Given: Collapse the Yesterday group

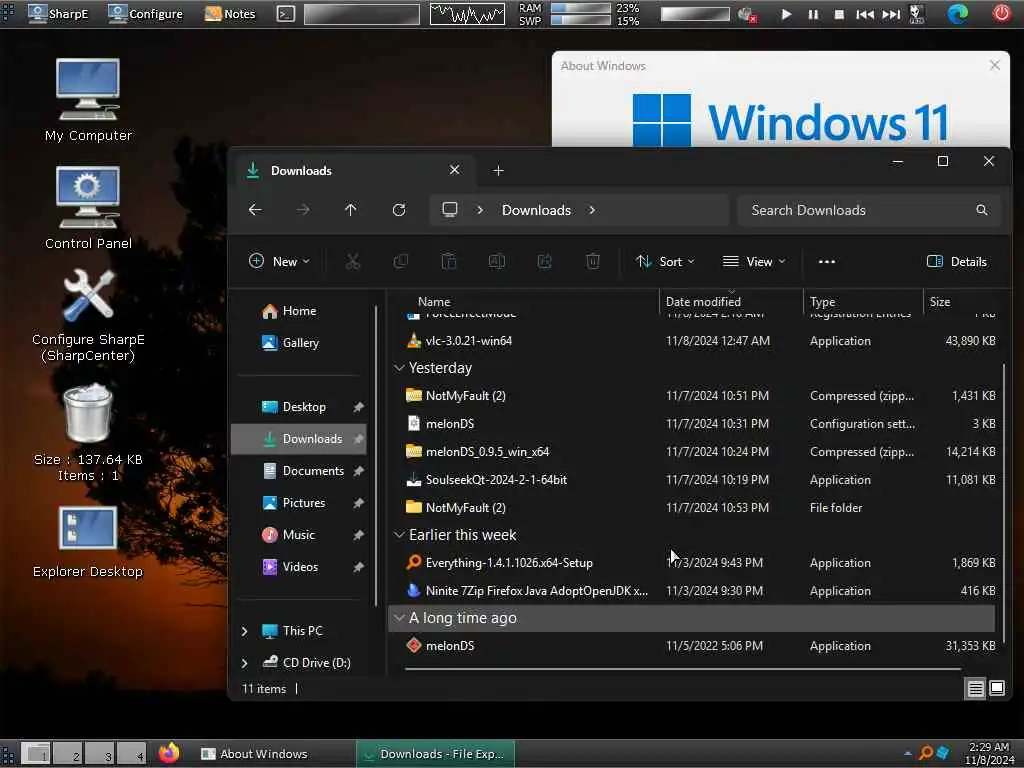Looking at the screenshot, I should pyautogui.click(x=399, y=368).
